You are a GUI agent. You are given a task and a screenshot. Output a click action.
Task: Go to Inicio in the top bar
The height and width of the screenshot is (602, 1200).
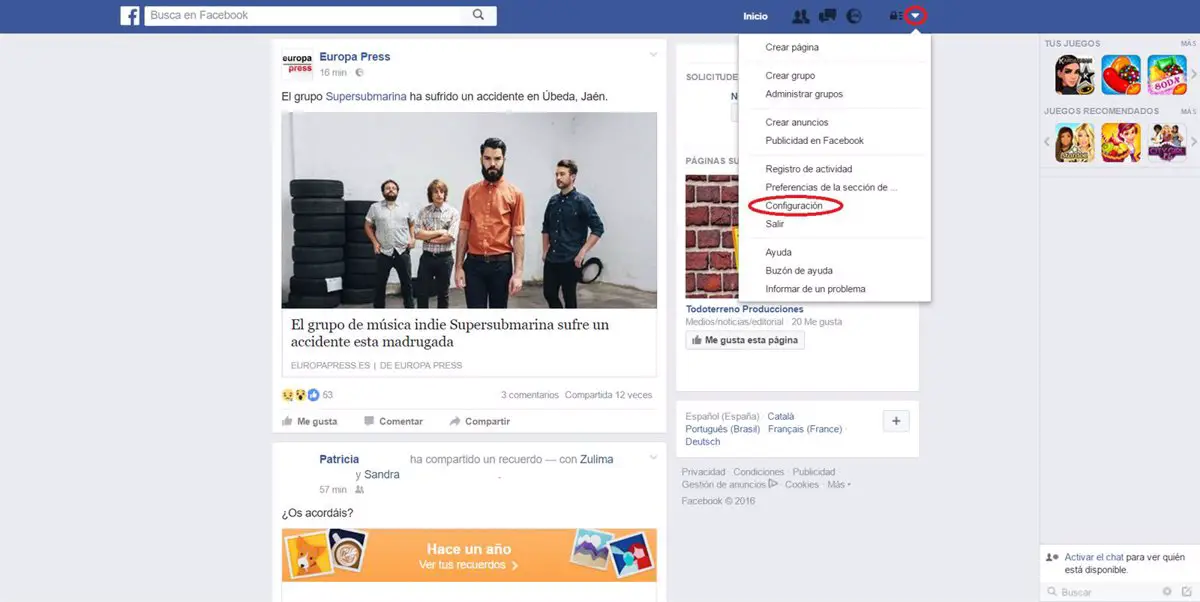(755, 16)
